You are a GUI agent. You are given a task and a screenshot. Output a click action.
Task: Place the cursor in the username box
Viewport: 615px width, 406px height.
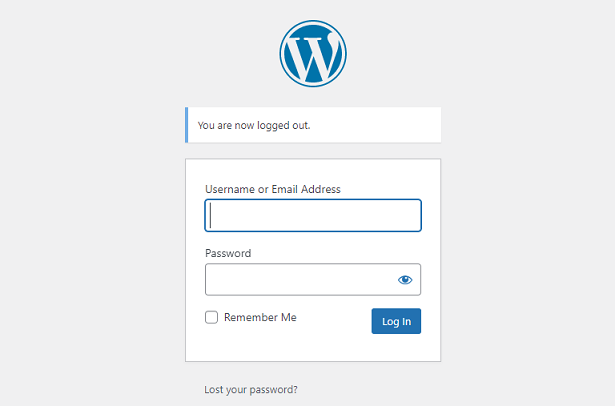point(313,215)
